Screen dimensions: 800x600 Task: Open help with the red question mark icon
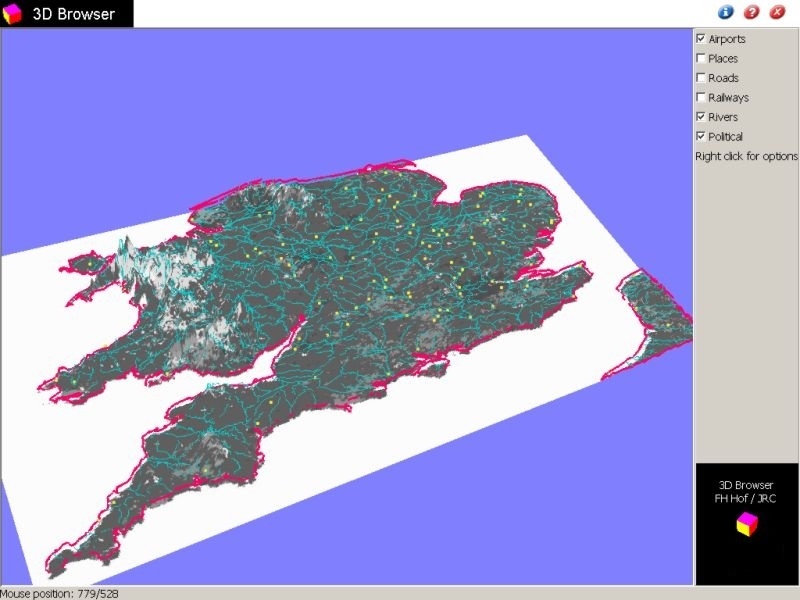click(x=751, y=12)
